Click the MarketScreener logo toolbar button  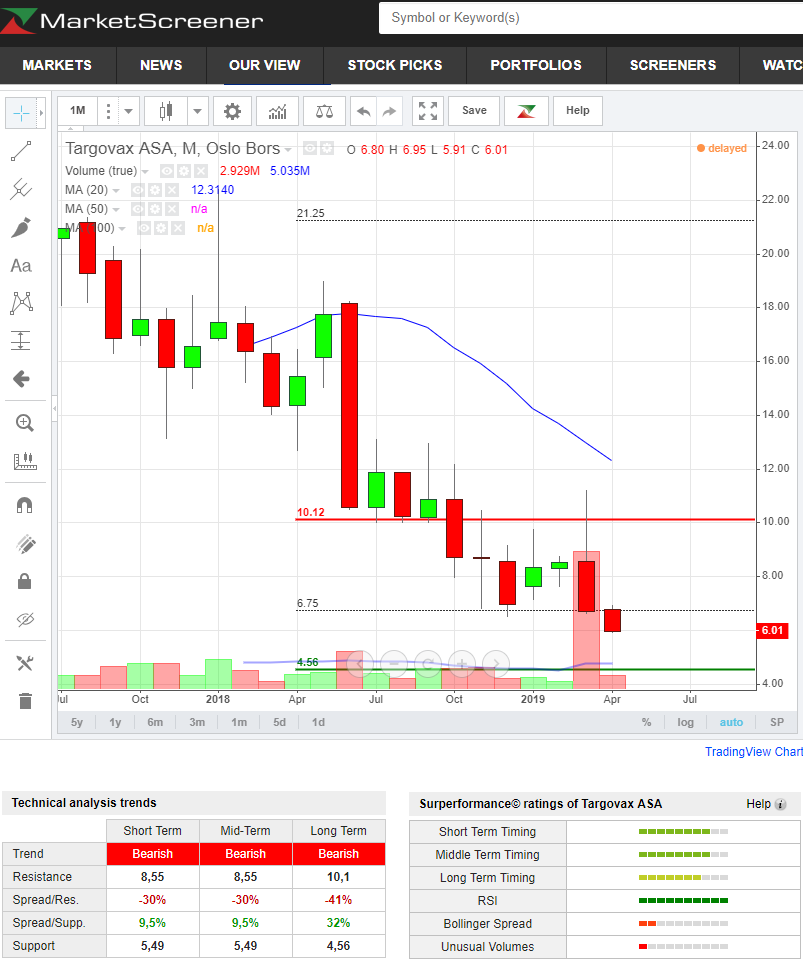pos(526,111)
